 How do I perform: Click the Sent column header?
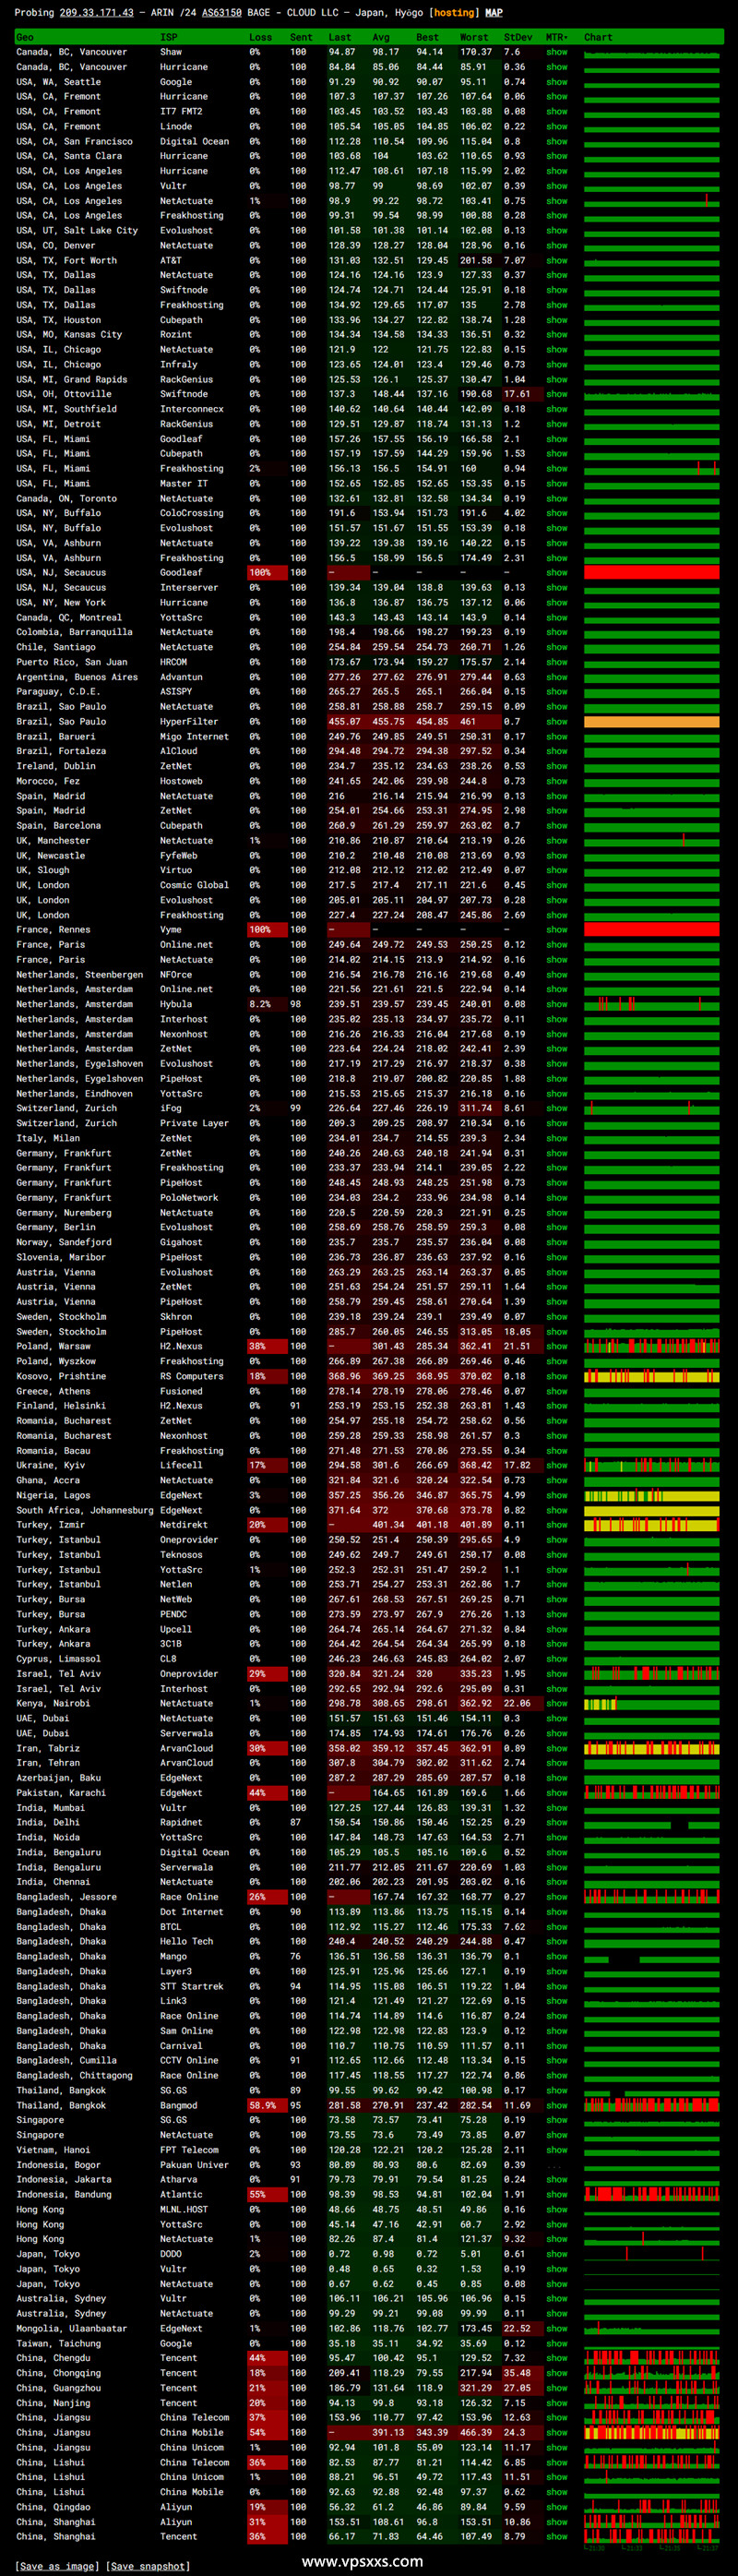(x=301, y=37)
